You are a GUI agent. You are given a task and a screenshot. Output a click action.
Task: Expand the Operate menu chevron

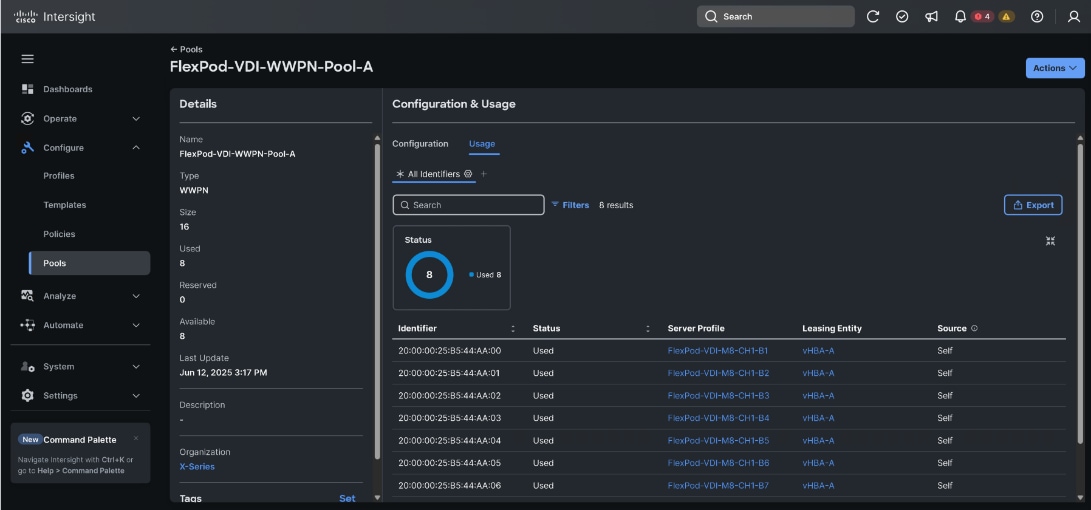[136, 119]
